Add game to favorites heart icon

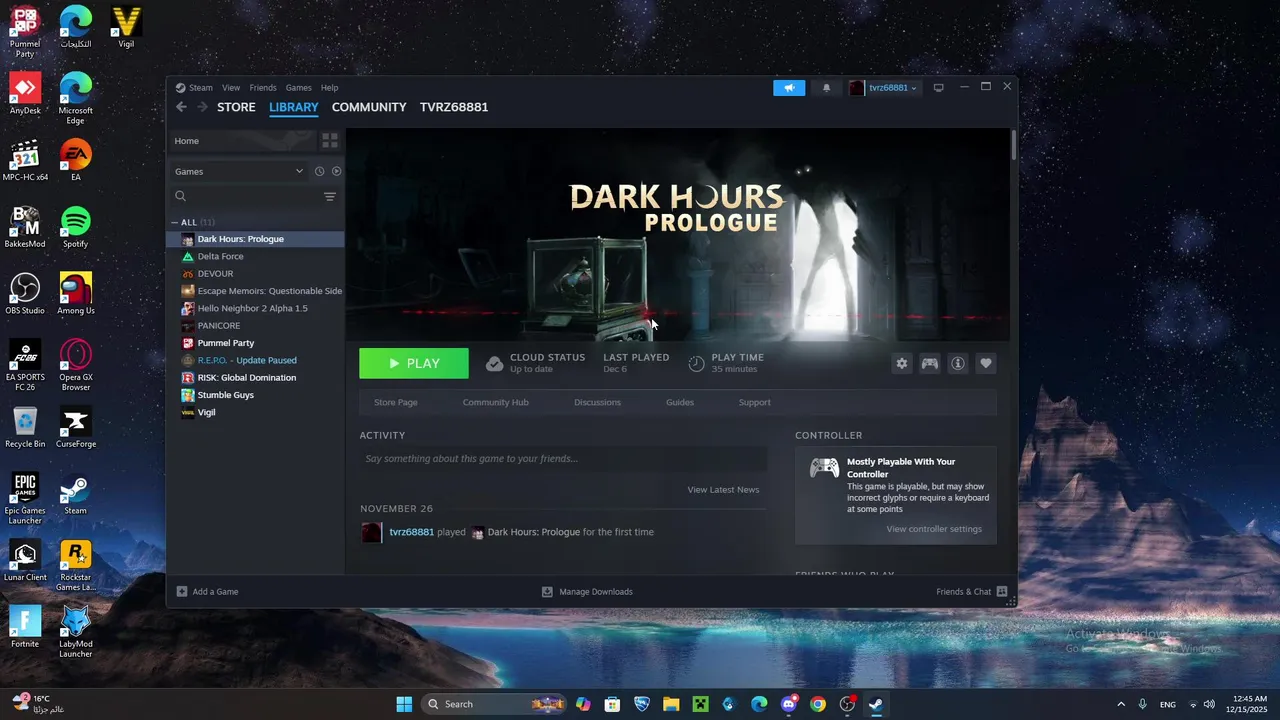pos(986,363)
